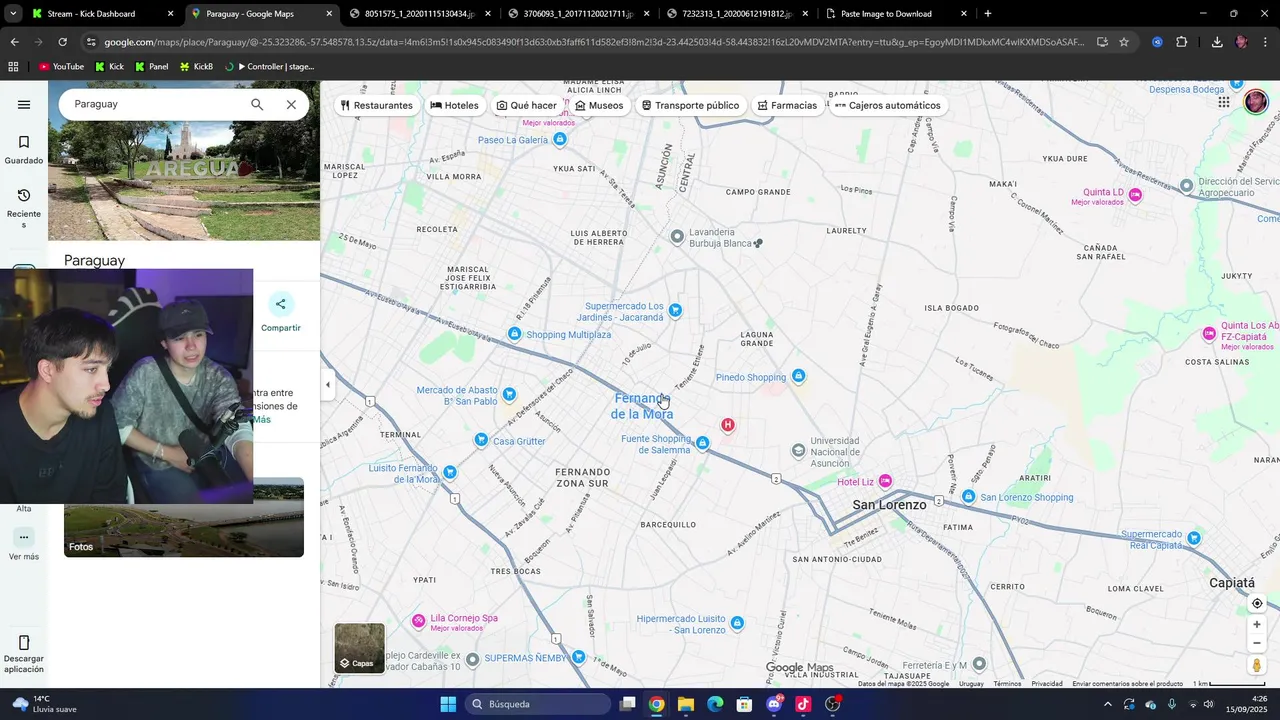Open the Chrome downloads button
Image resolution: width=1280 pixels, height=720 pixels.
point(1217,42)
